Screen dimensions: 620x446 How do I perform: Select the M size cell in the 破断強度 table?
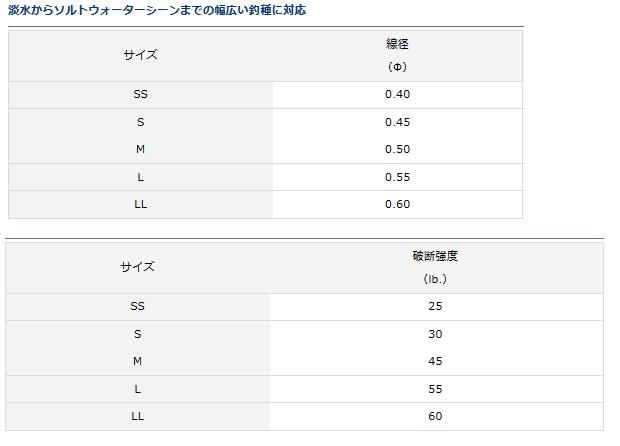tap(137, 361)
